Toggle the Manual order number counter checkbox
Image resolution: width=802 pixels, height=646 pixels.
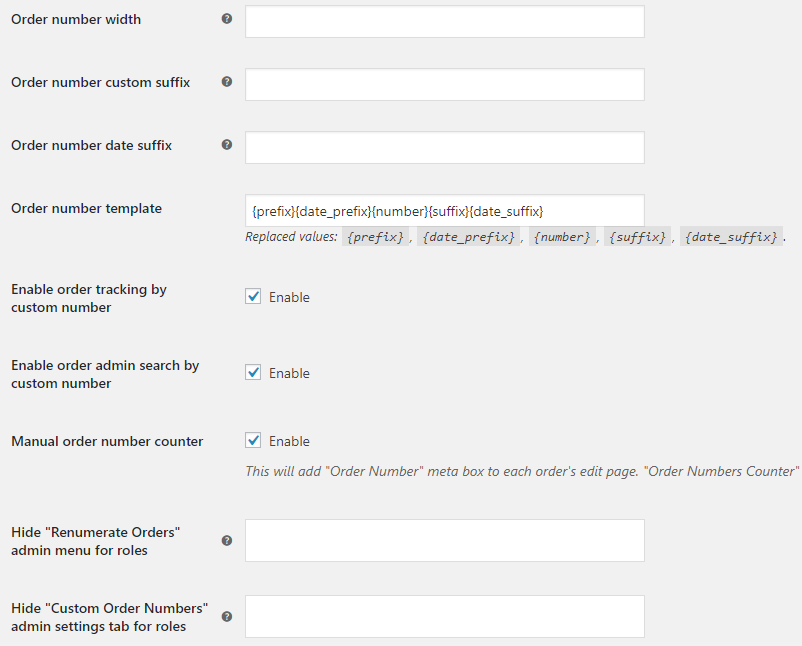(253, 440)
